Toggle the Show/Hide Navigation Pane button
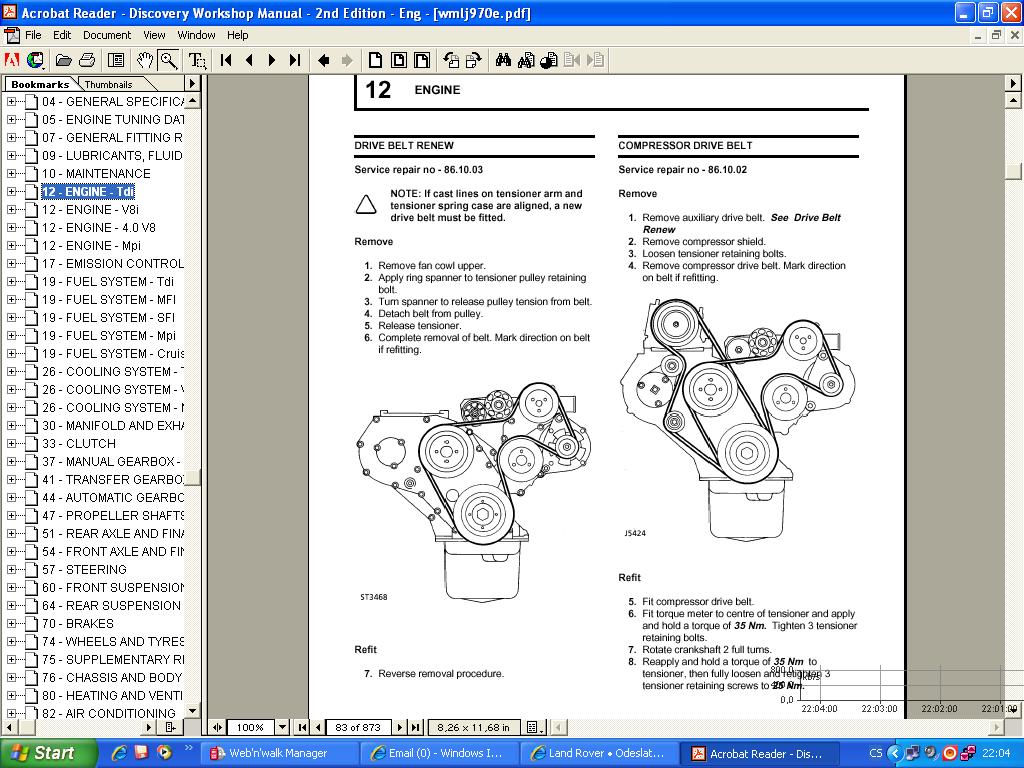Viewport: 1024px width, 768px height. pos(116,60)
